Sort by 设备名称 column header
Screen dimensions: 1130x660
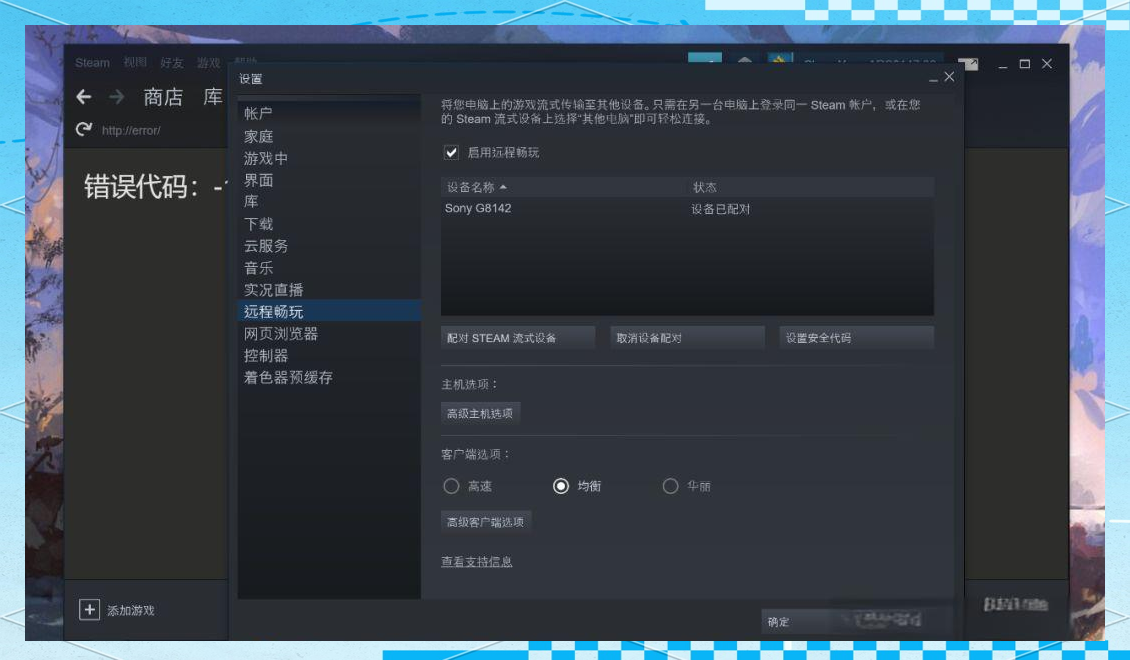[477, 187]
